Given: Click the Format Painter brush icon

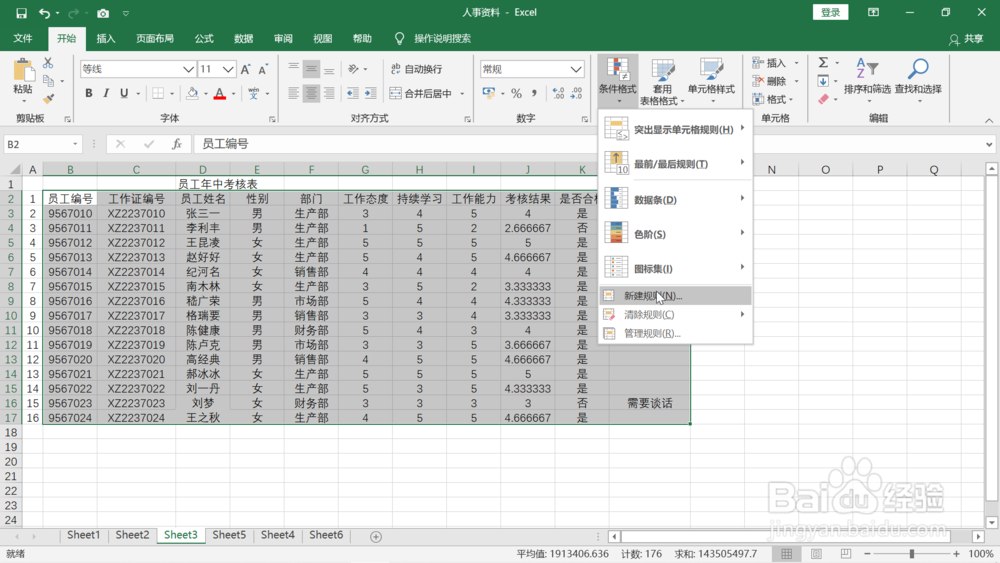Looking at the screenshot, I should [48, 99].
